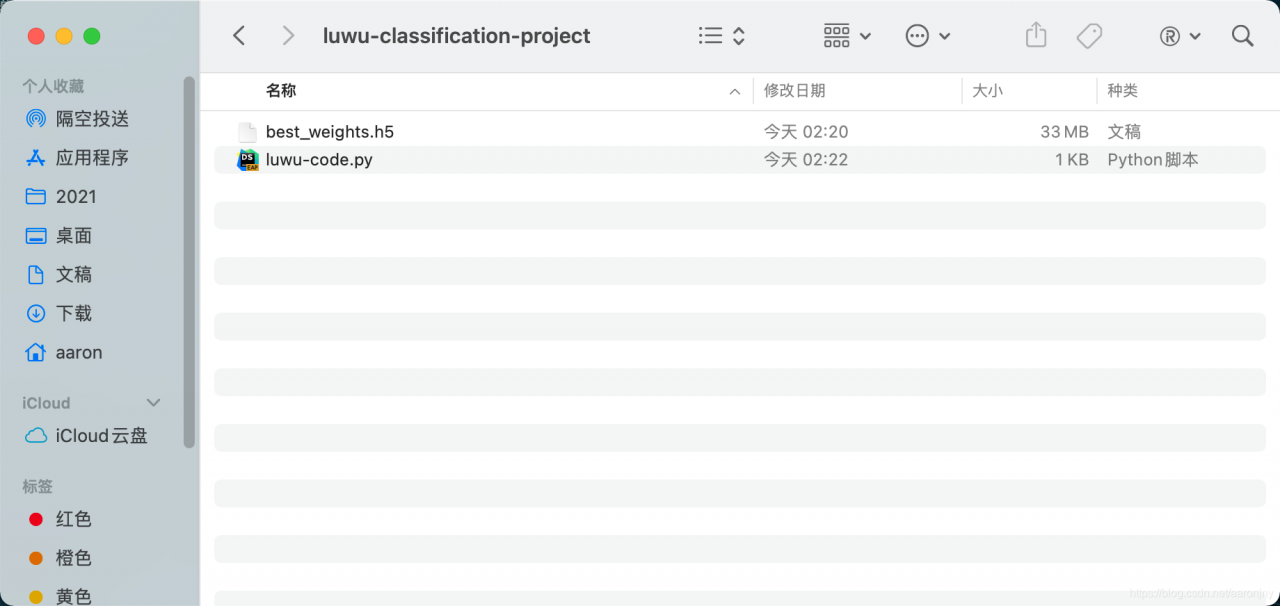
Task: Click the forward navigation arrow
Action: point(288,36)
